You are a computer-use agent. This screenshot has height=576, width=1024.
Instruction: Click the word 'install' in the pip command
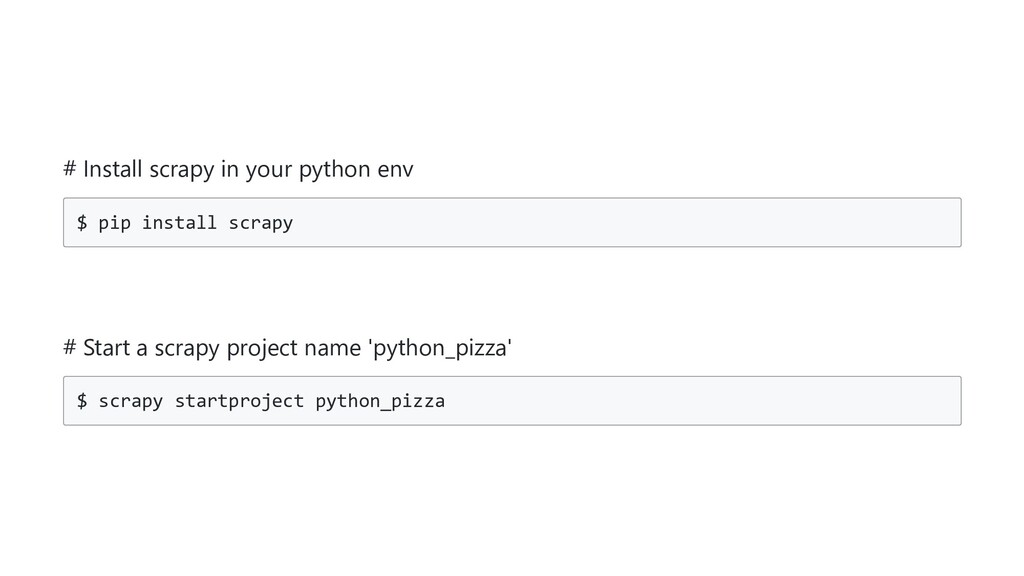(x=179, y=222)
